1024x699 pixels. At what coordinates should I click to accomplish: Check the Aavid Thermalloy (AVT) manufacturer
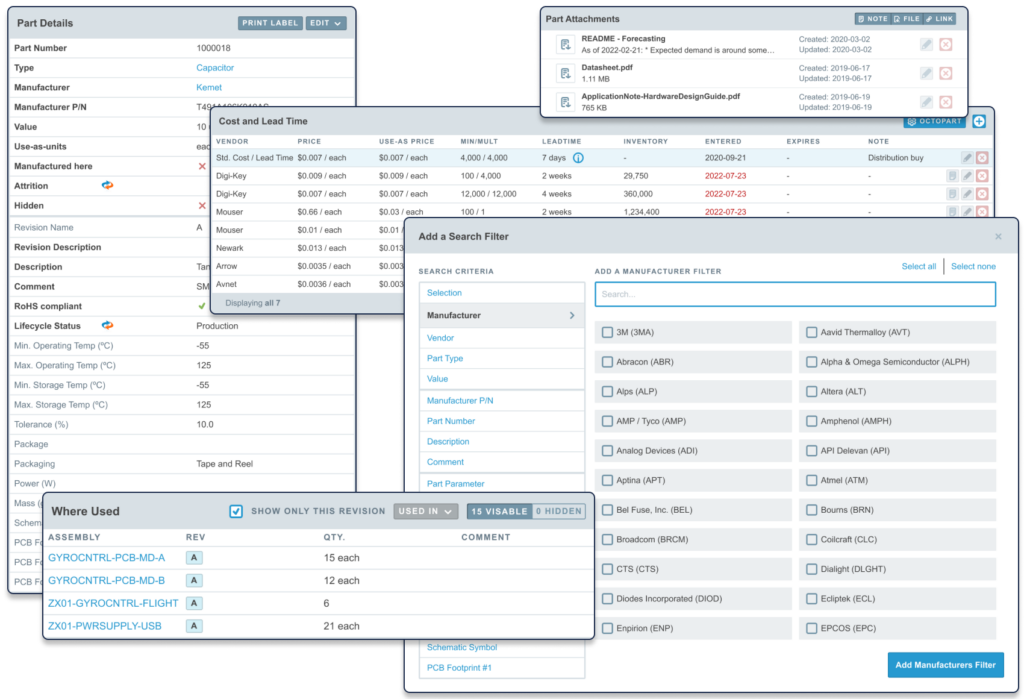coord(811,332)
